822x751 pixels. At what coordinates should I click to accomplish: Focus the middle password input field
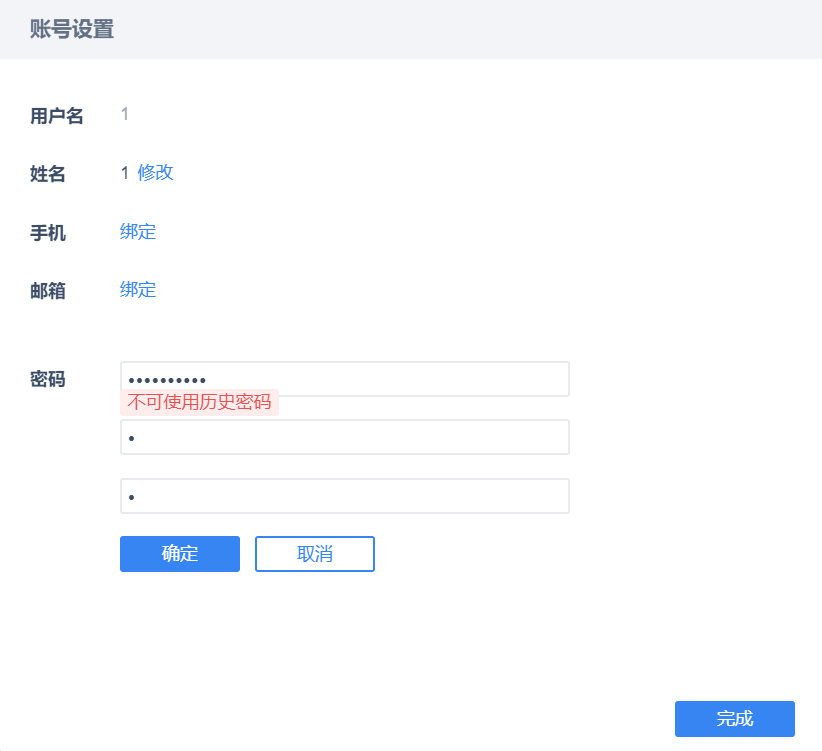[344, 437]
